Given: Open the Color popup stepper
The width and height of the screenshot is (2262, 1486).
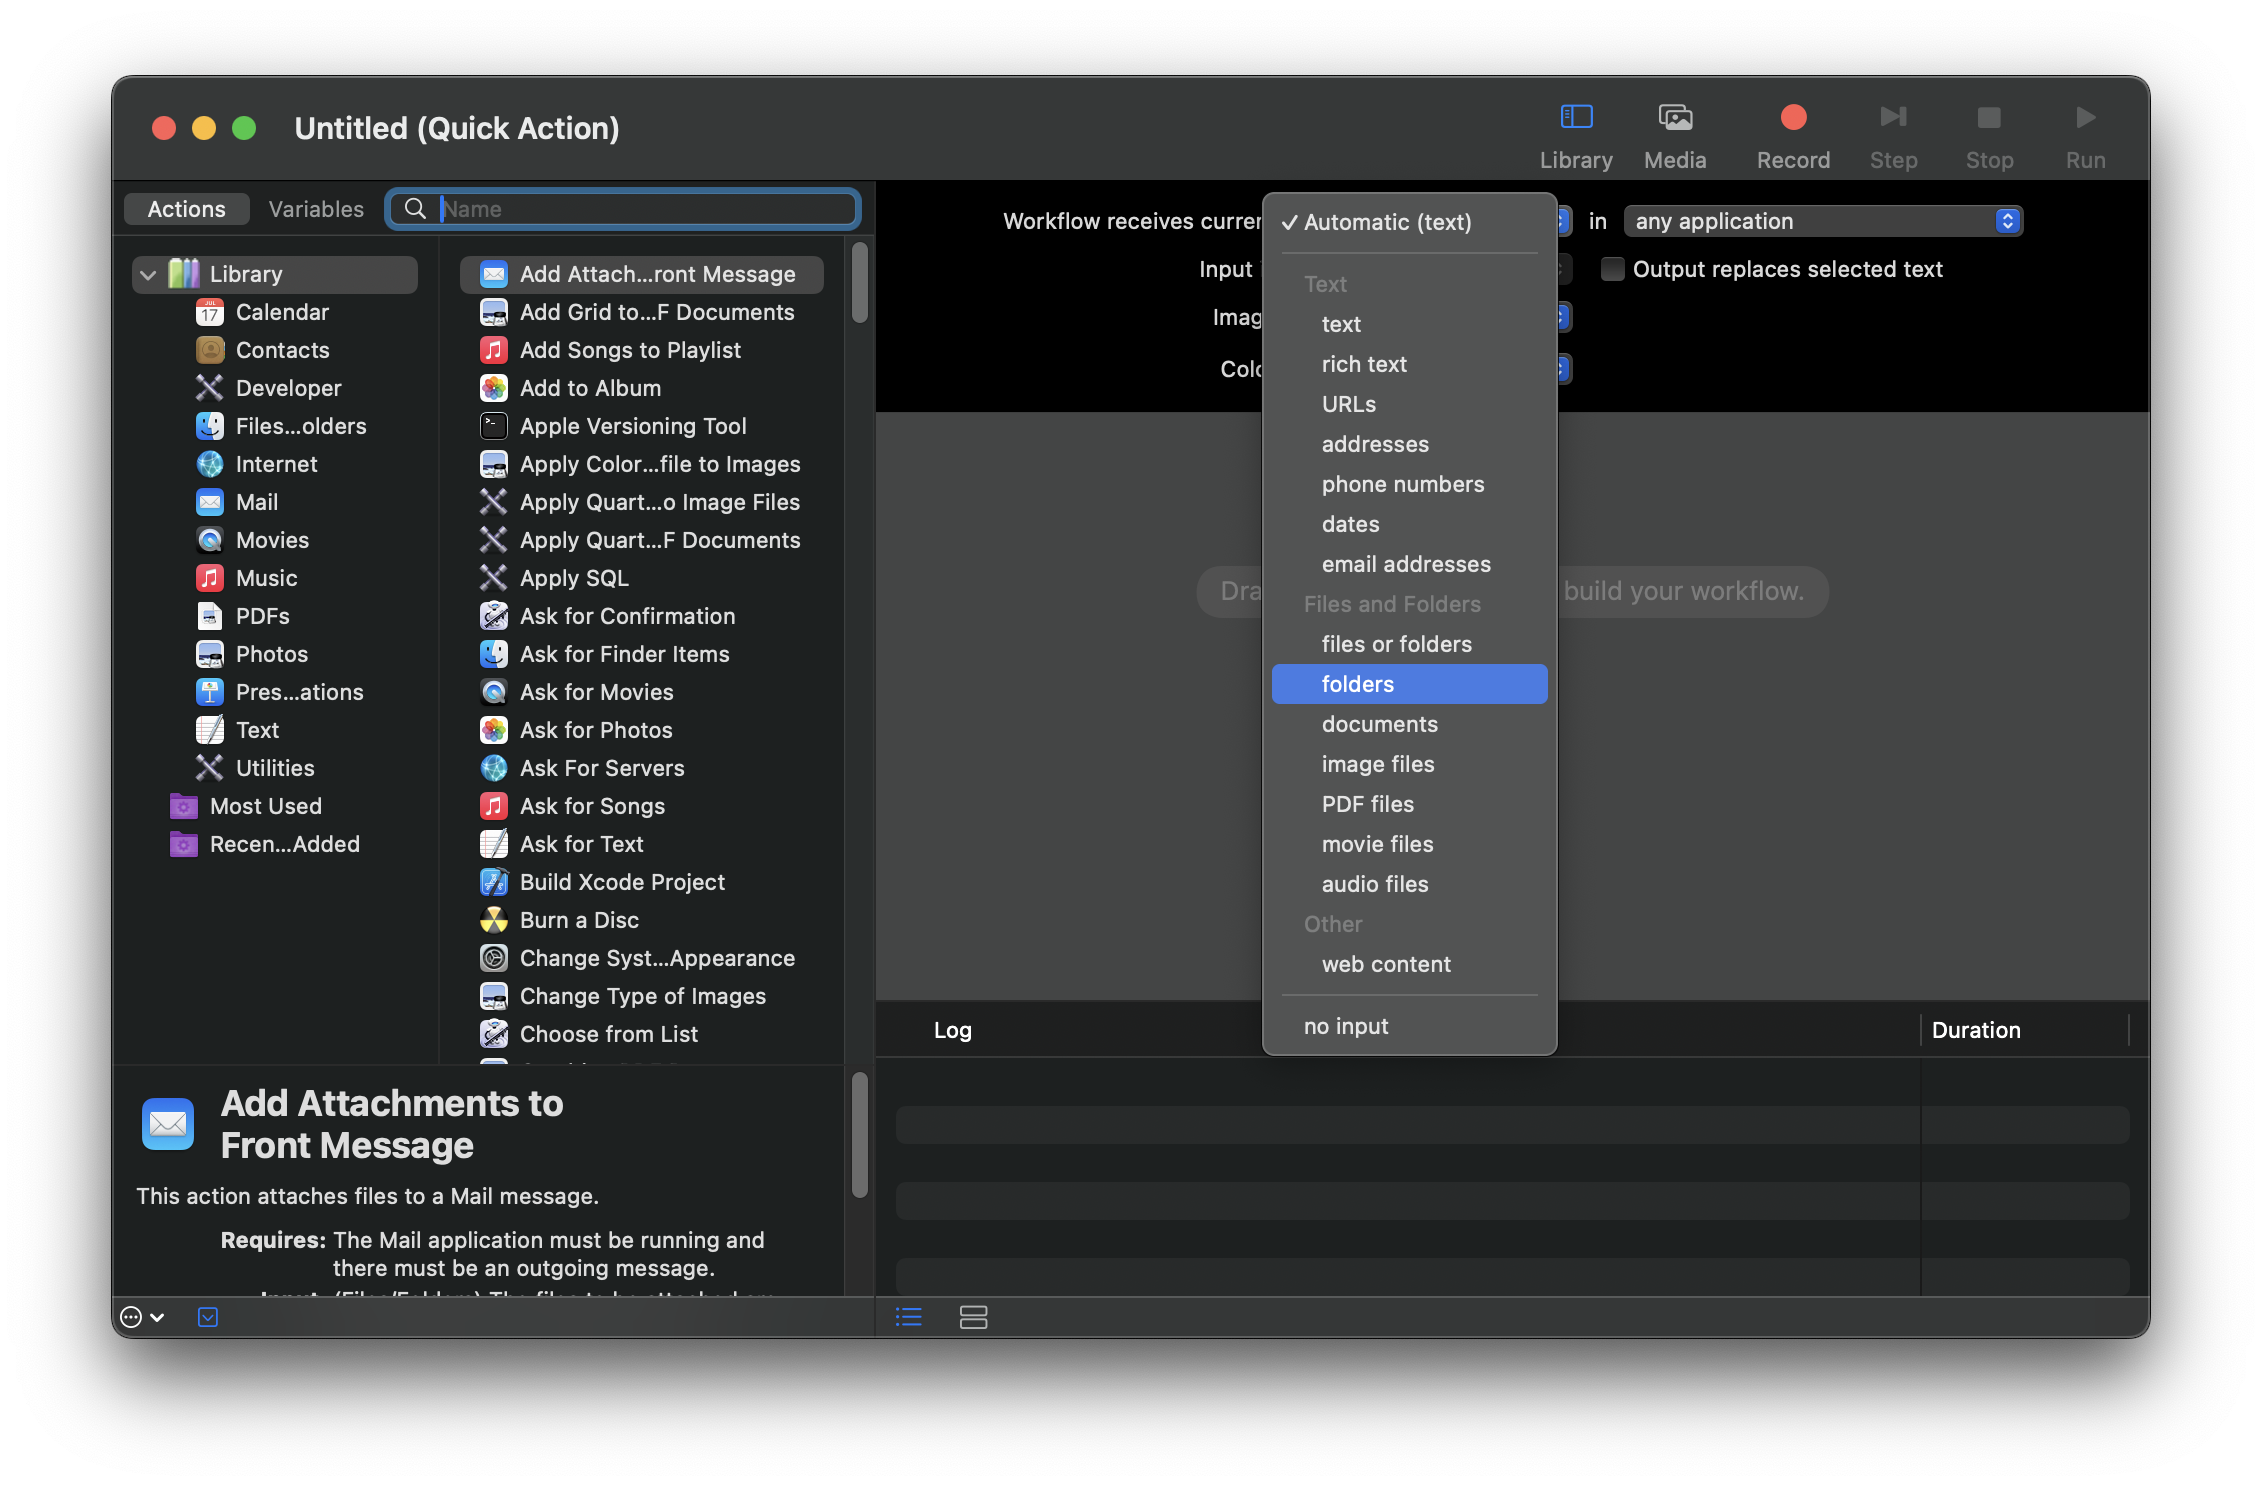Looking at the screenshot, I should click(x=1564, y=369).
